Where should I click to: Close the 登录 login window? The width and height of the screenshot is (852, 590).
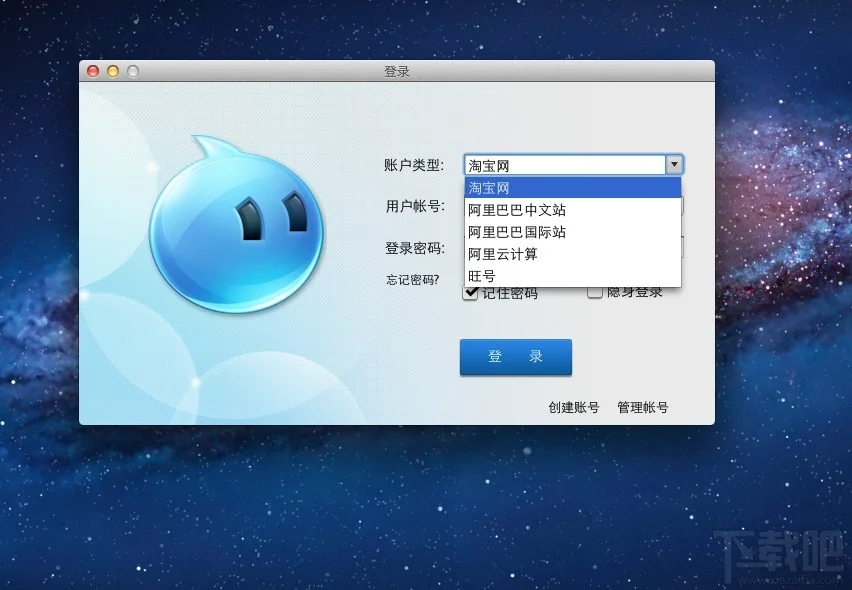[x=91, y=71]
